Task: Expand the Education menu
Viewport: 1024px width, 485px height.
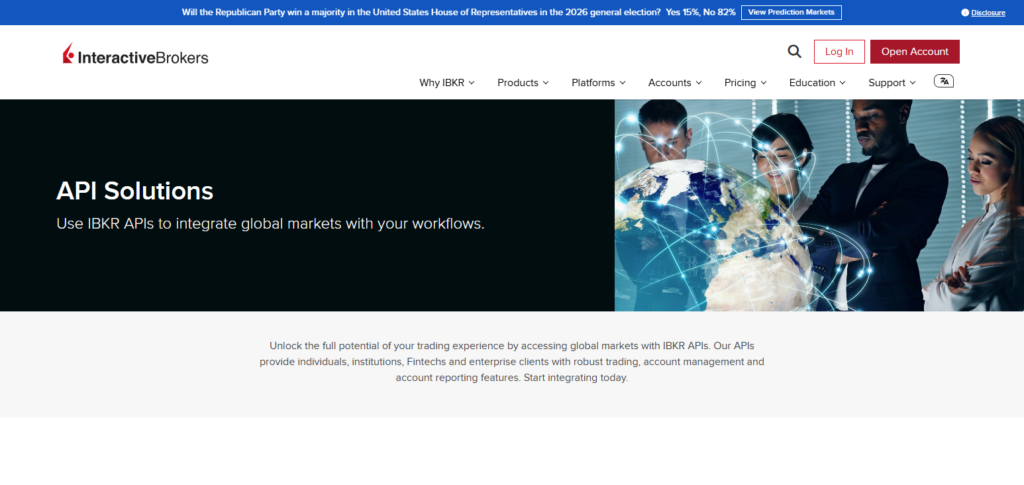Action: click(817, 83)
